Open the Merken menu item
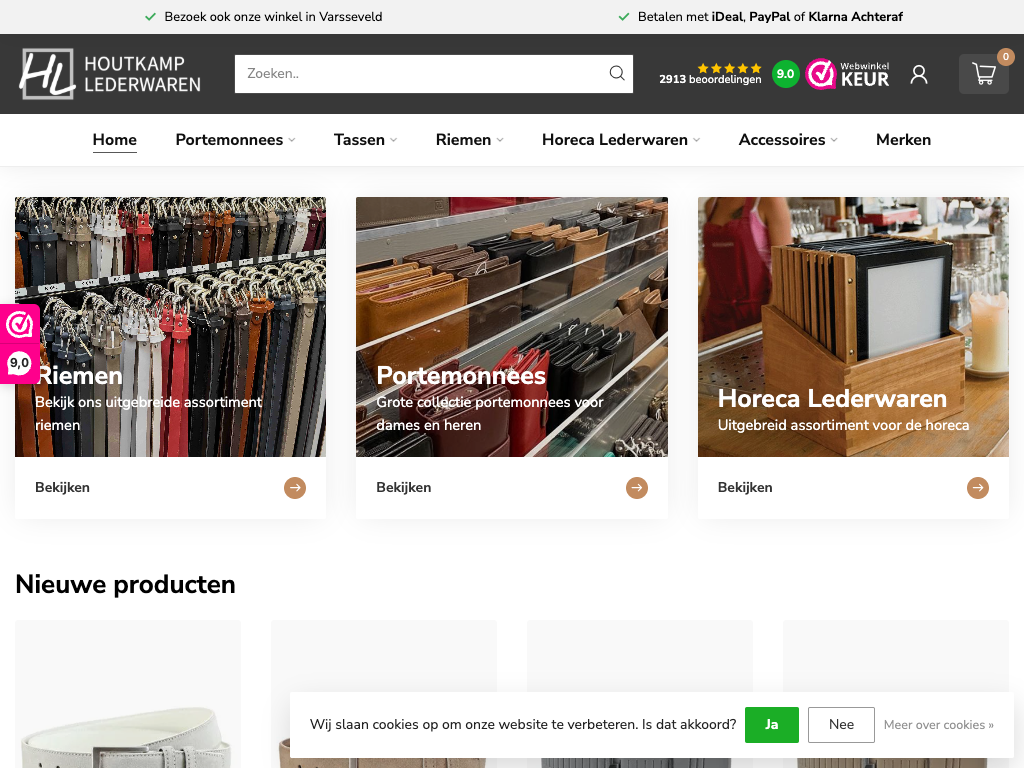 903,140
